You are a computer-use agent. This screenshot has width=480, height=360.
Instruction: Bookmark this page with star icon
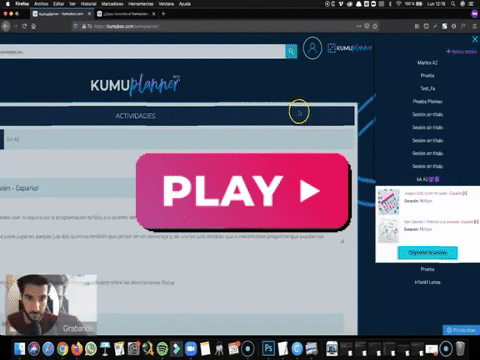coord(375,26)
